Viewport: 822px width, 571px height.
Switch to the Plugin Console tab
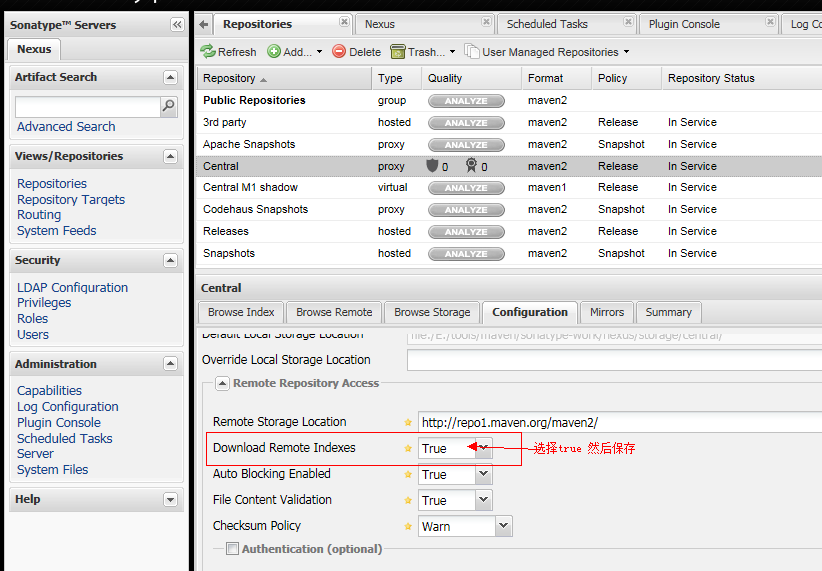tap(684, 24)
